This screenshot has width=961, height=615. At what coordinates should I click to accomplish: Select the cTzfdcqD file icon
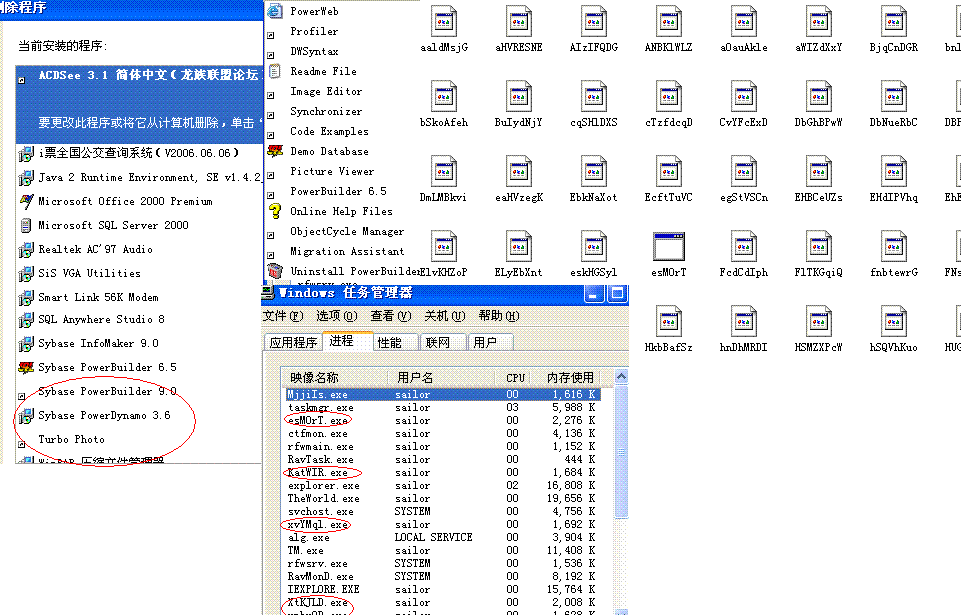tap(669, 96)
